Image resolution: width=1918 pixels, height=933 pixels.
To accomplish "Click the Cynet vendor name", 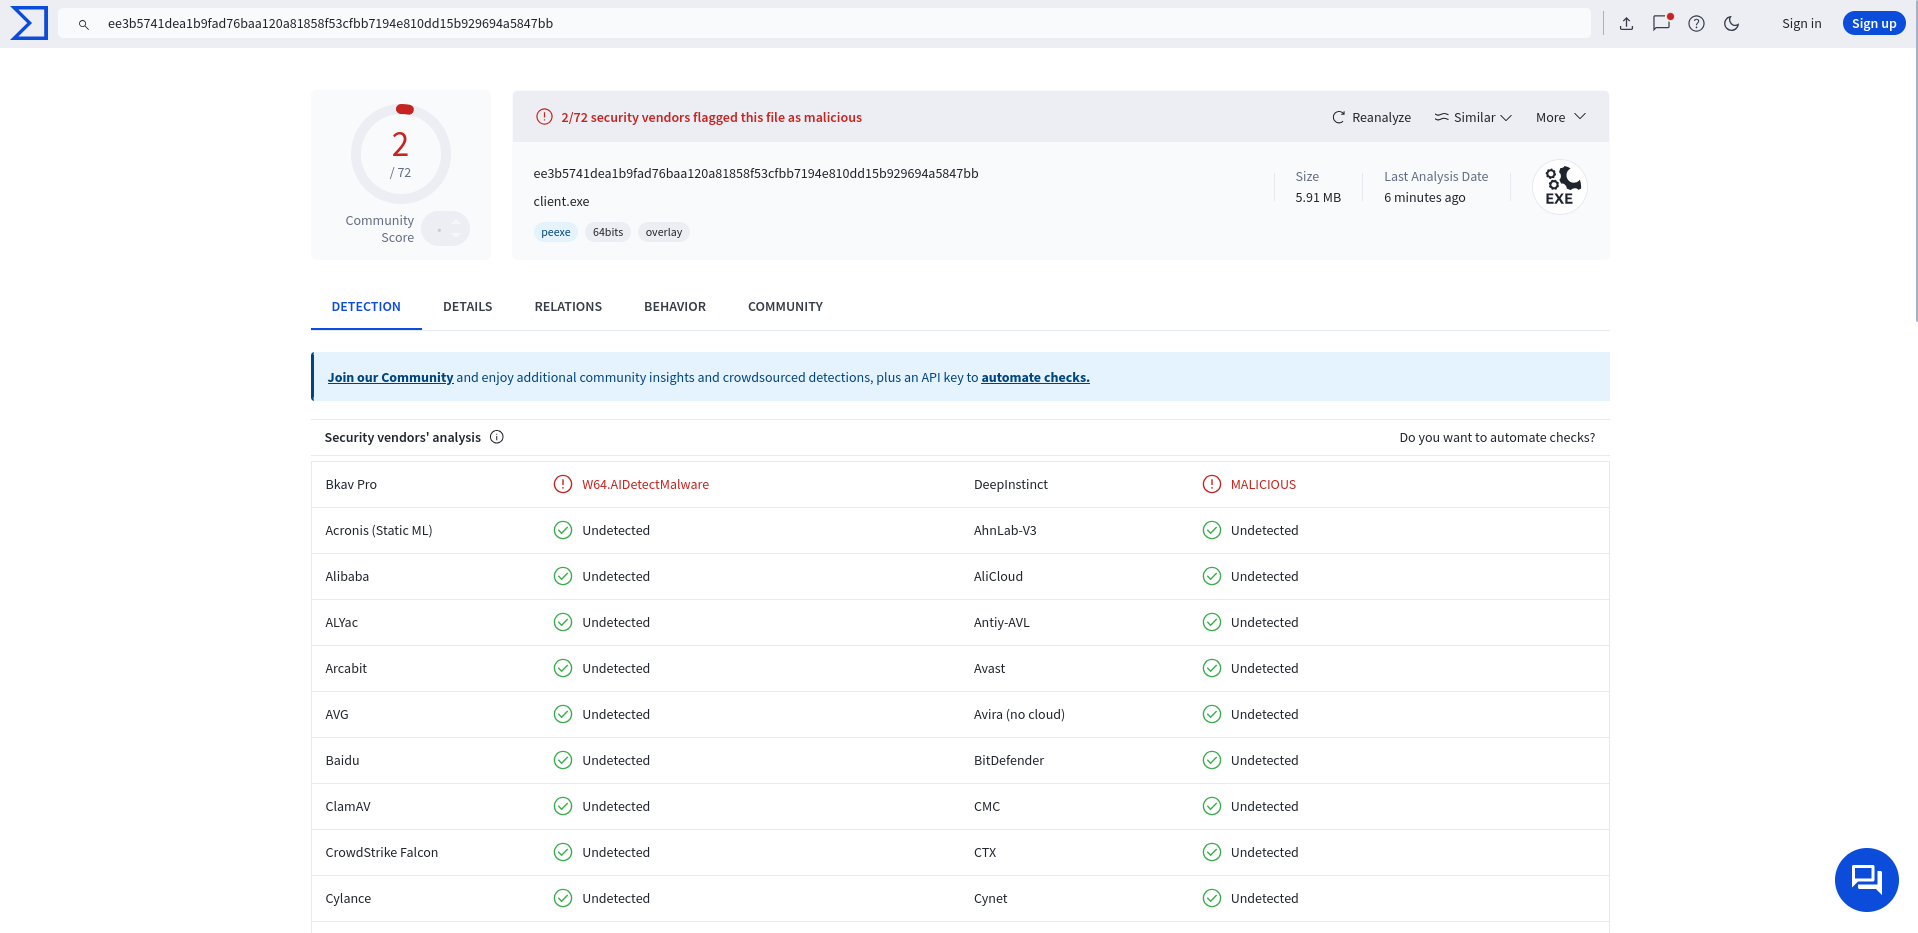I will [x=990, y=898].
